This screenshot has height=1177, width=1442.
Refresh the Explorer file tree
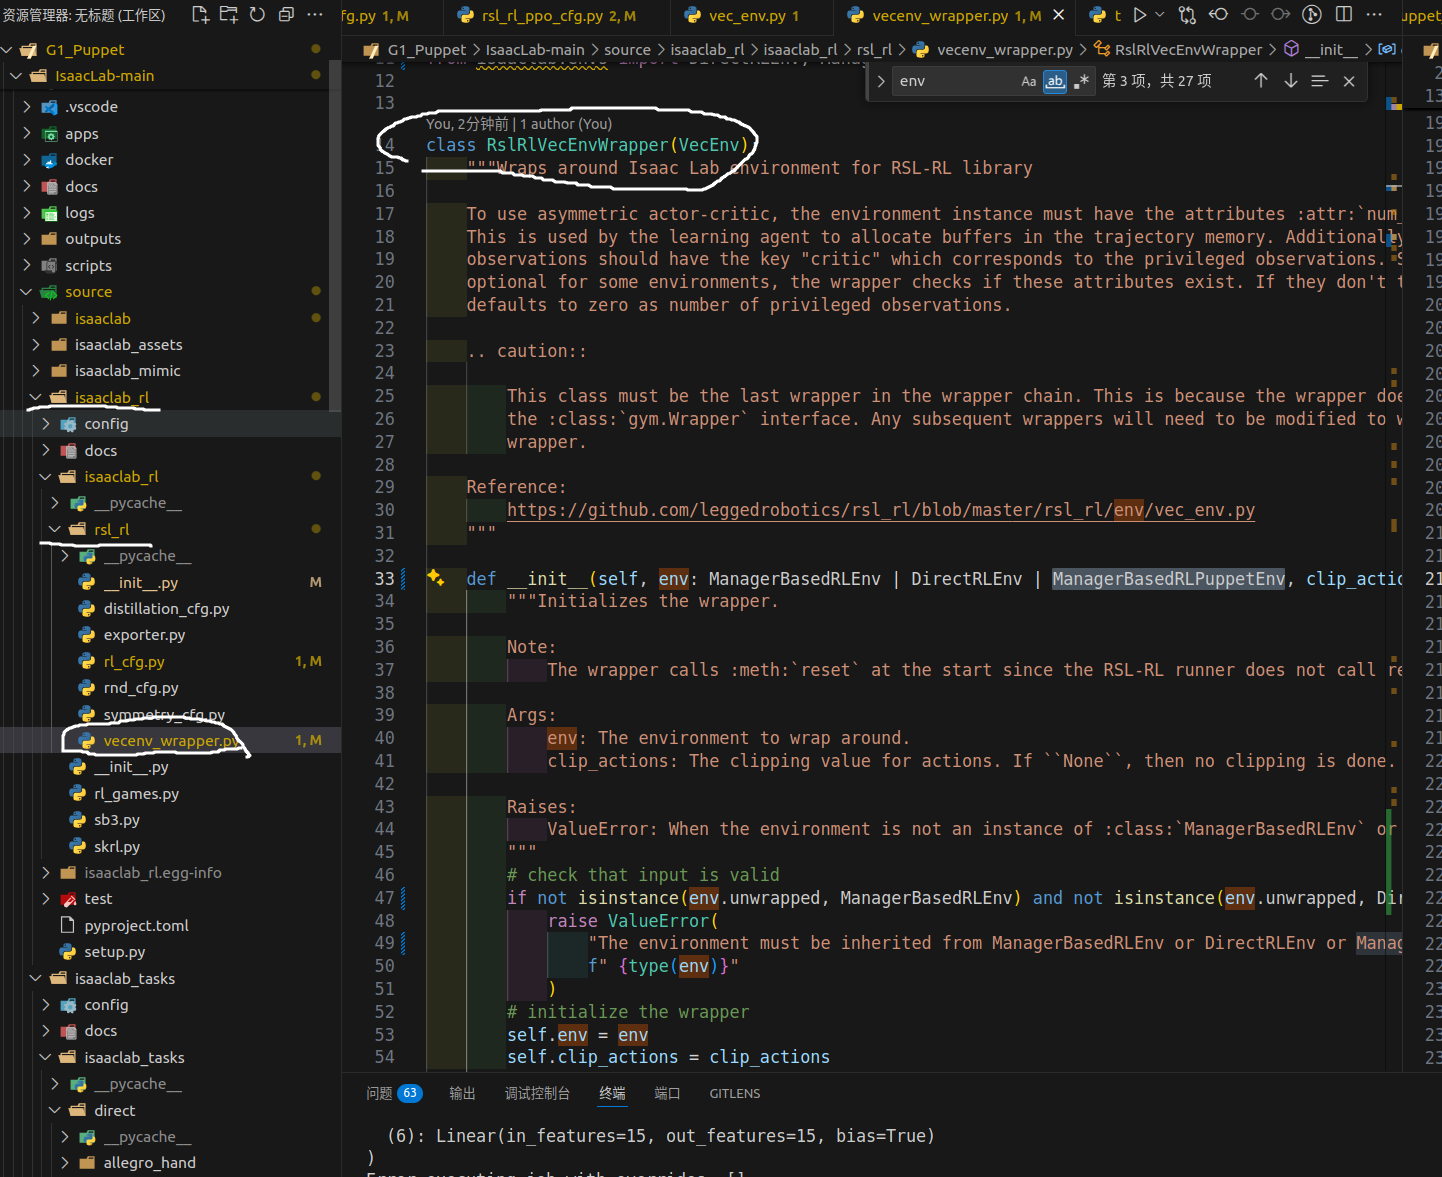coord(257,15)
